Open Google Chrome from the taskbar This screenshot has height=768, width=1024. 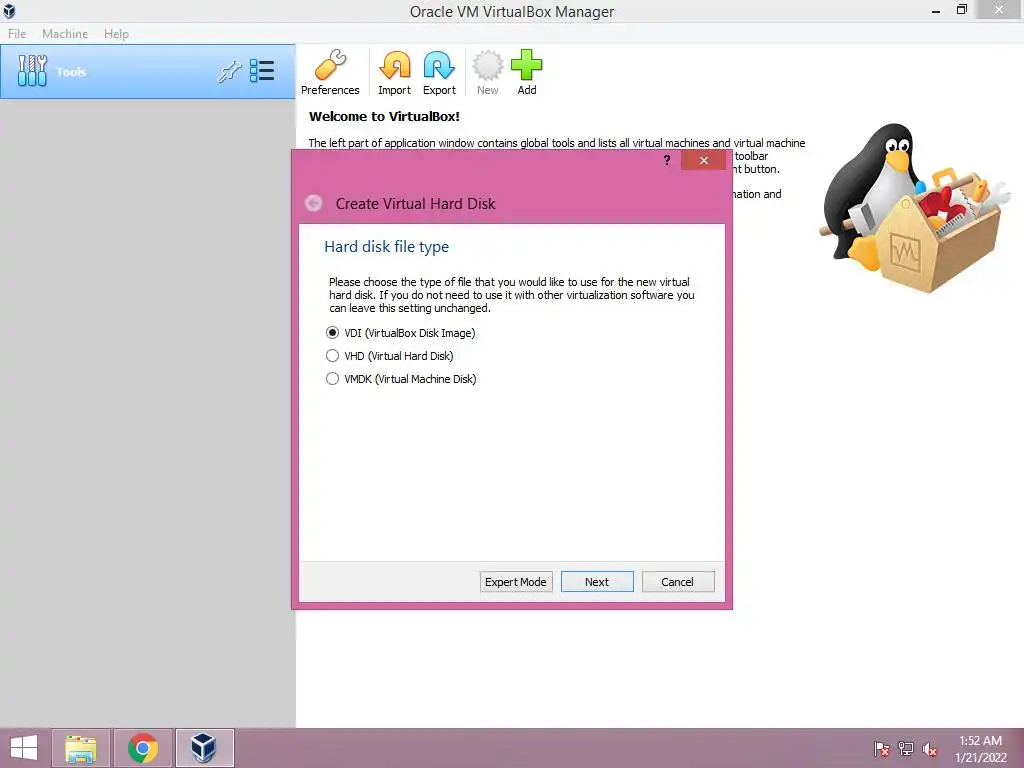(143, 748)
